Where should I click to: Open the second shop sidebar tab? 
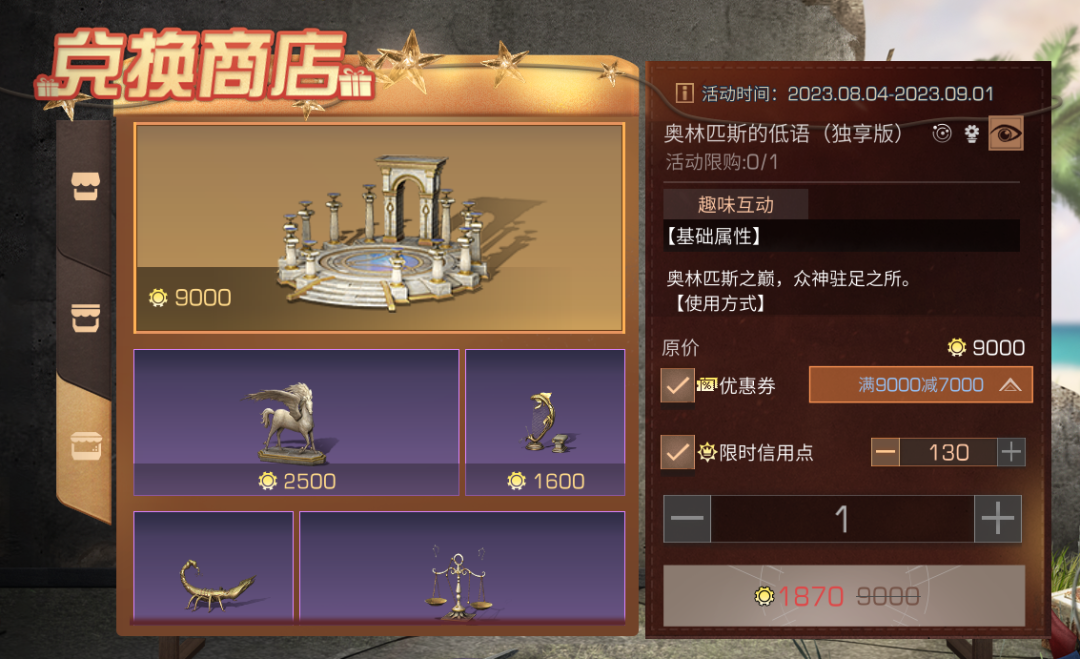[85, 318]
